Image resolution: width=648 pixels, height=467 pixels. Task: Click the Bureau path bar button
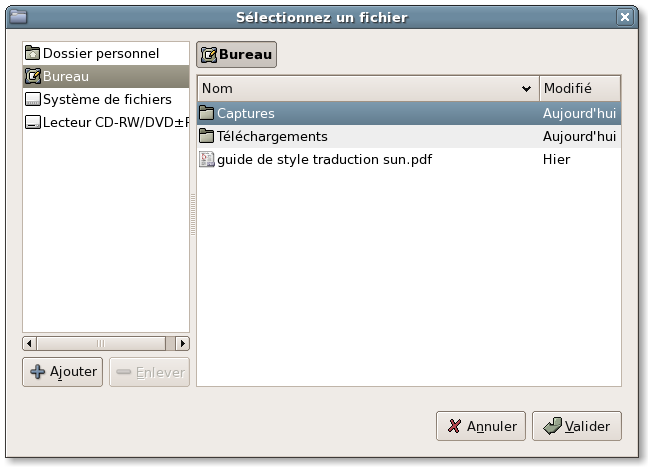pyautogui.click(x=237, y=55)
